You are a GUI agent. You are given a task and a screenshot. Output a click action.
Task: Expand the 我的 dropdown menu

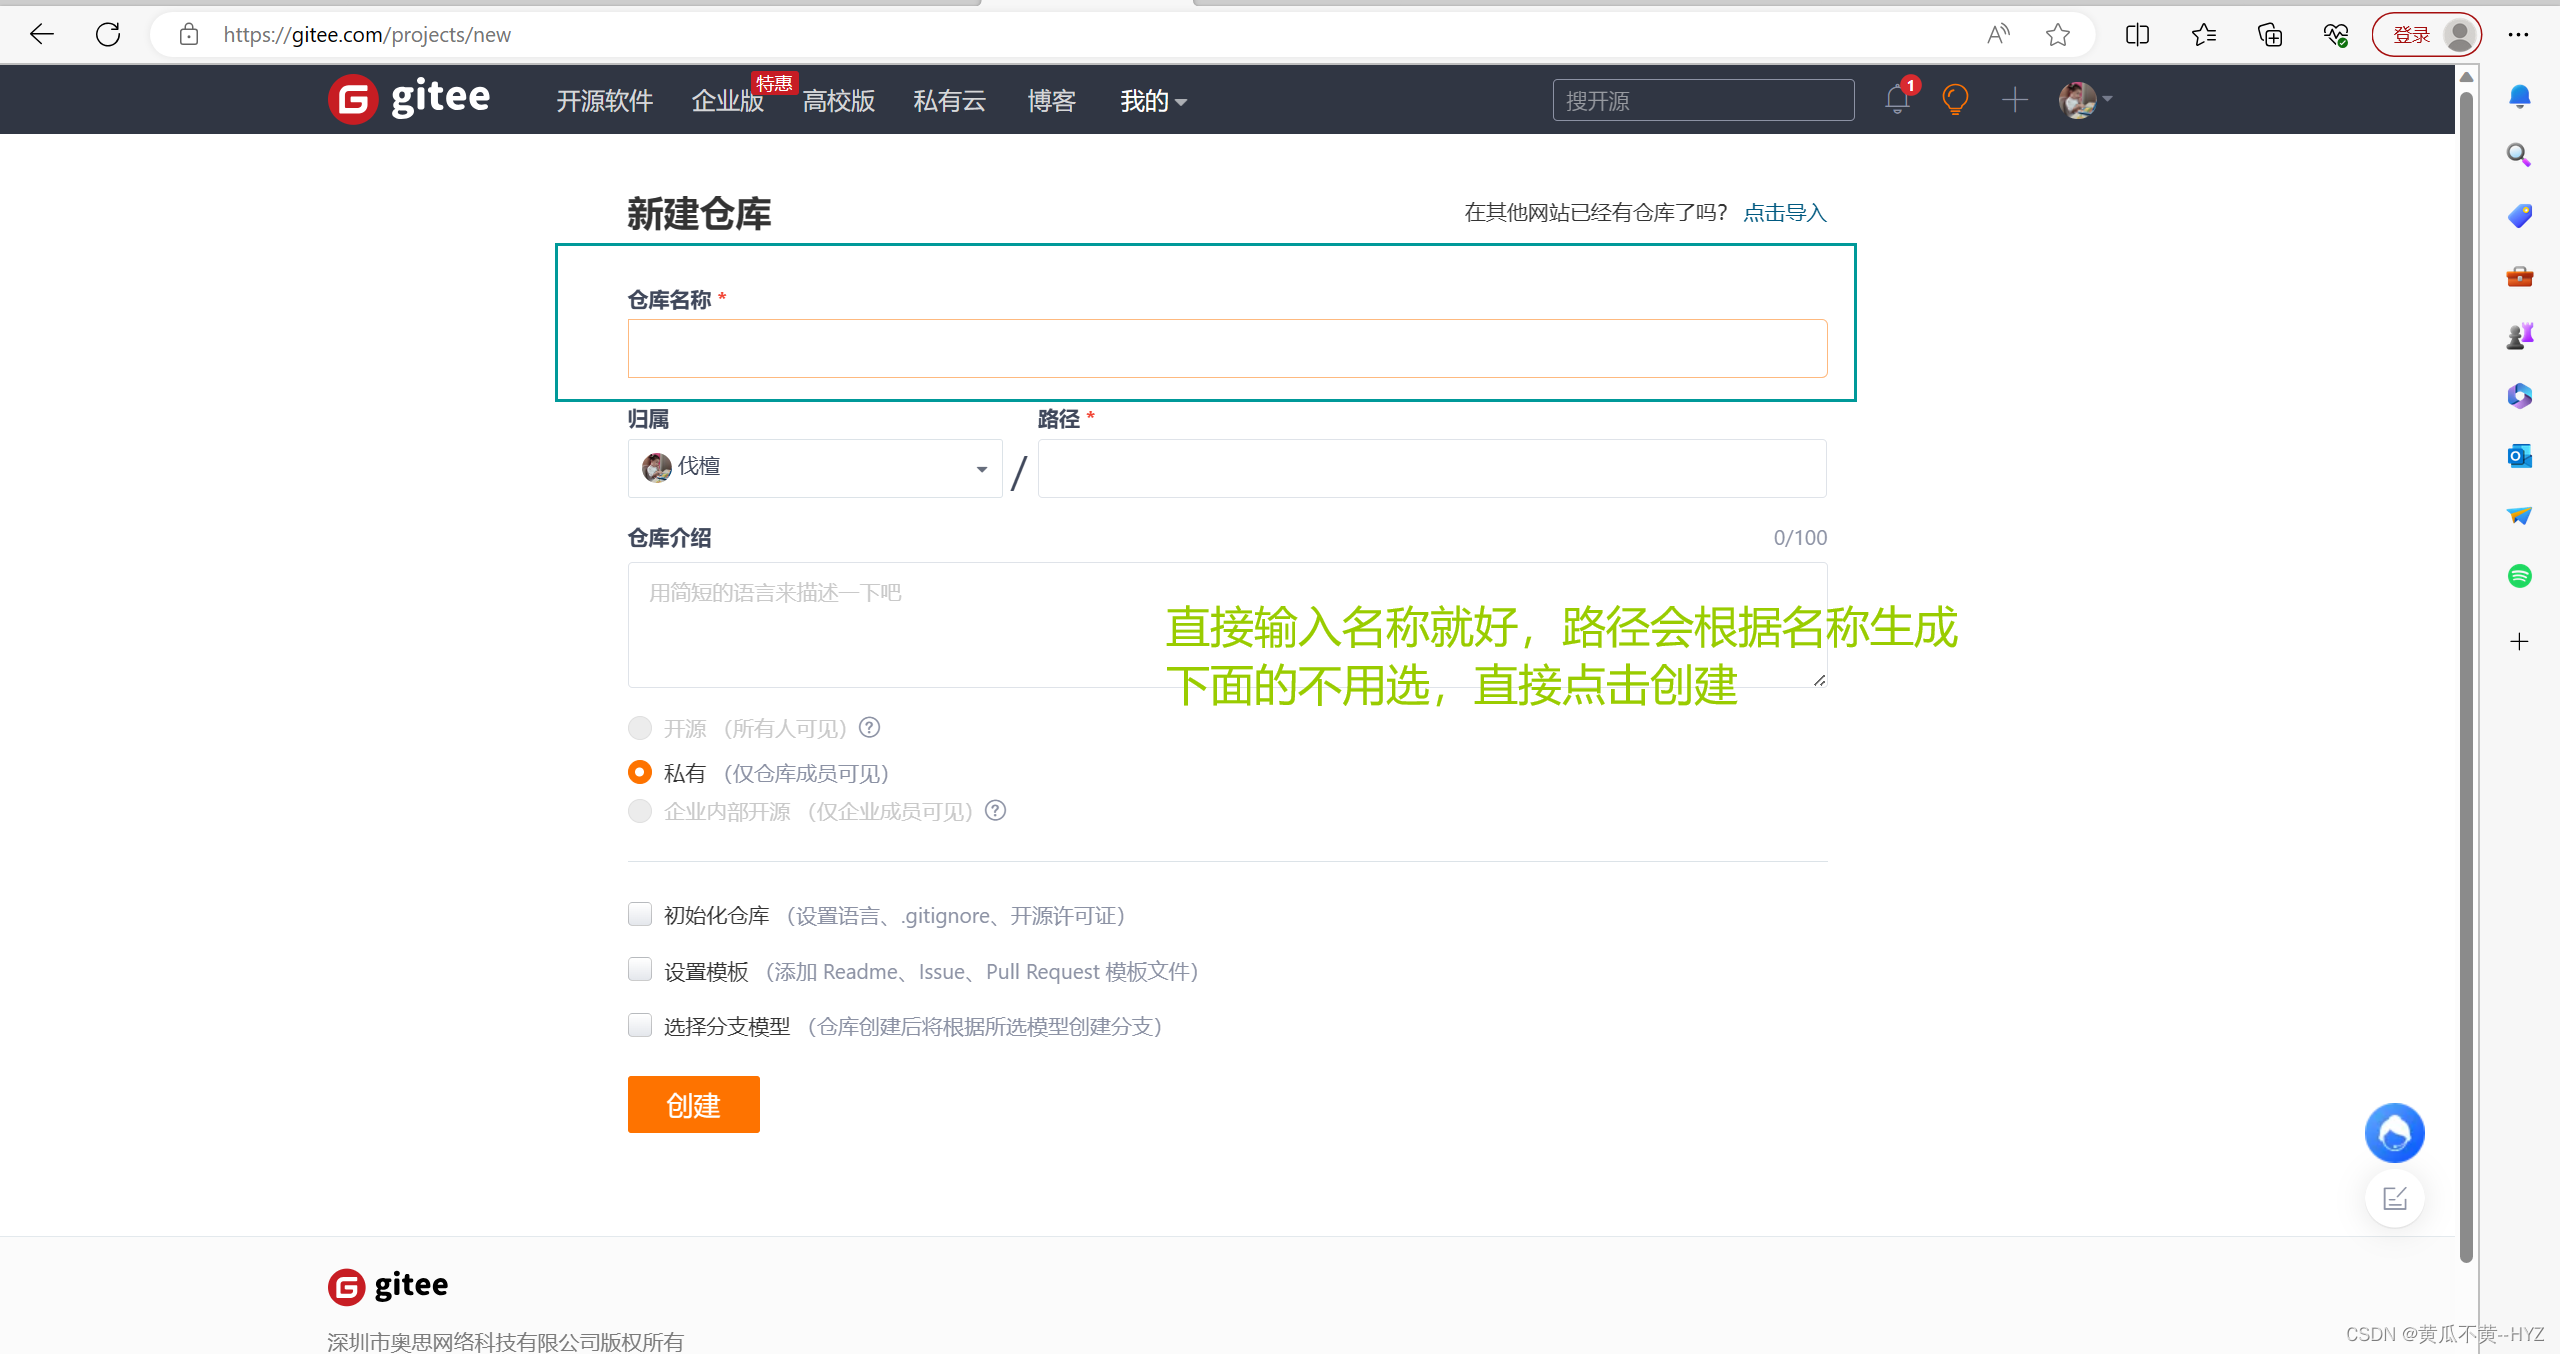[x=1153, y=101]
